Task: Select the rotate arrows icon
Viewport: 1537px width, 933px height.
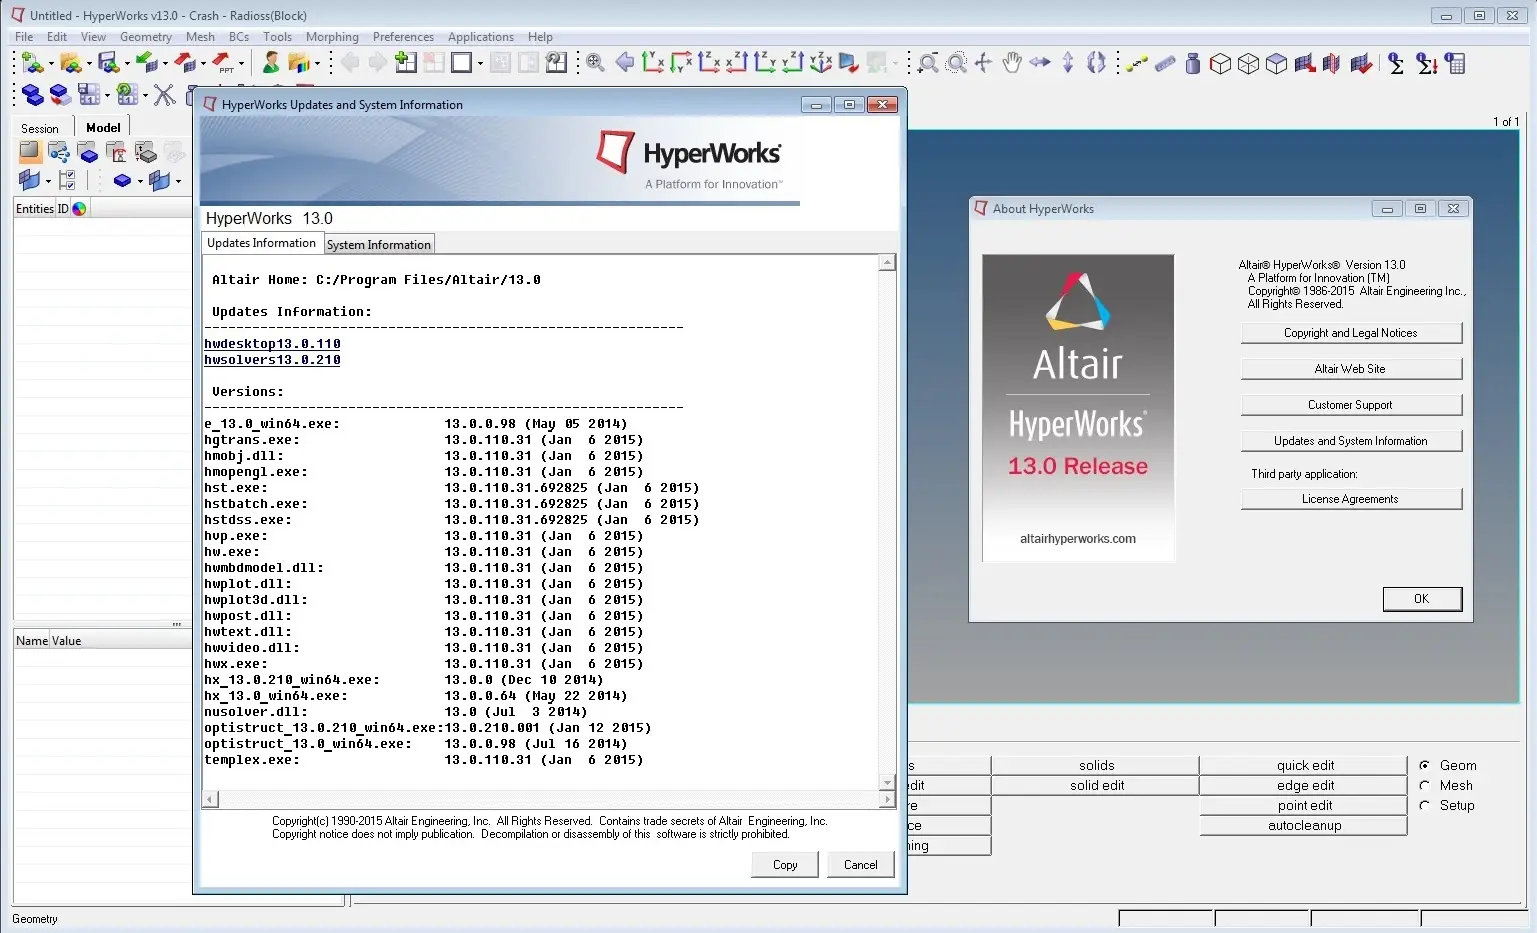Action: pos(1096,63)
